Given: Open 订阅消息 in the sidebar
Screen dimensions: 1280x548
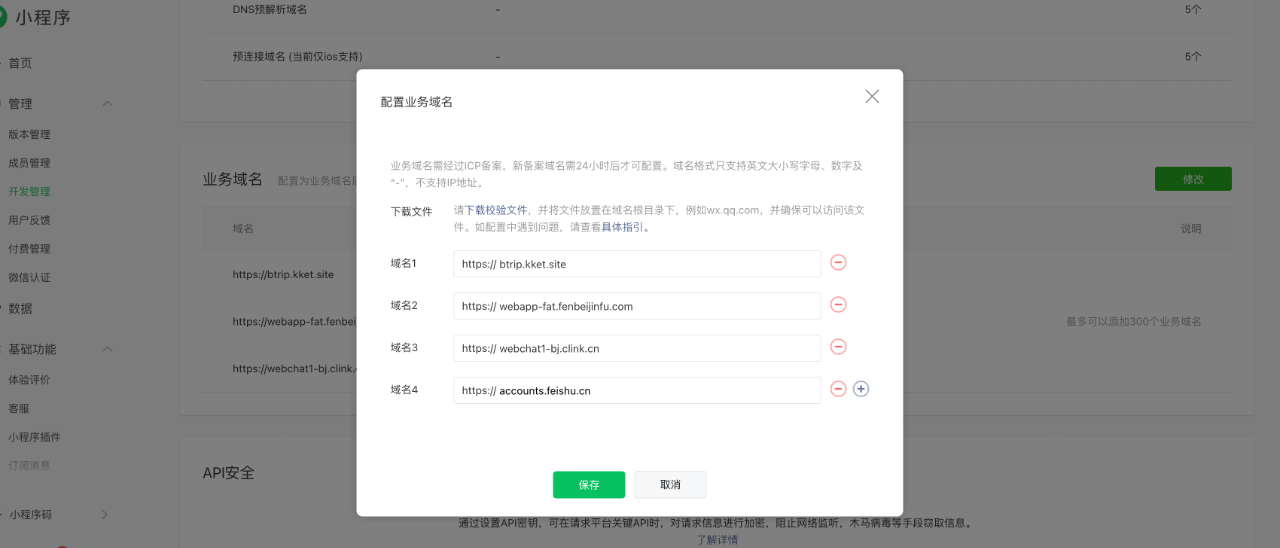Looking at the screenshot, I should pyautogui.click(x=29, y=465).
